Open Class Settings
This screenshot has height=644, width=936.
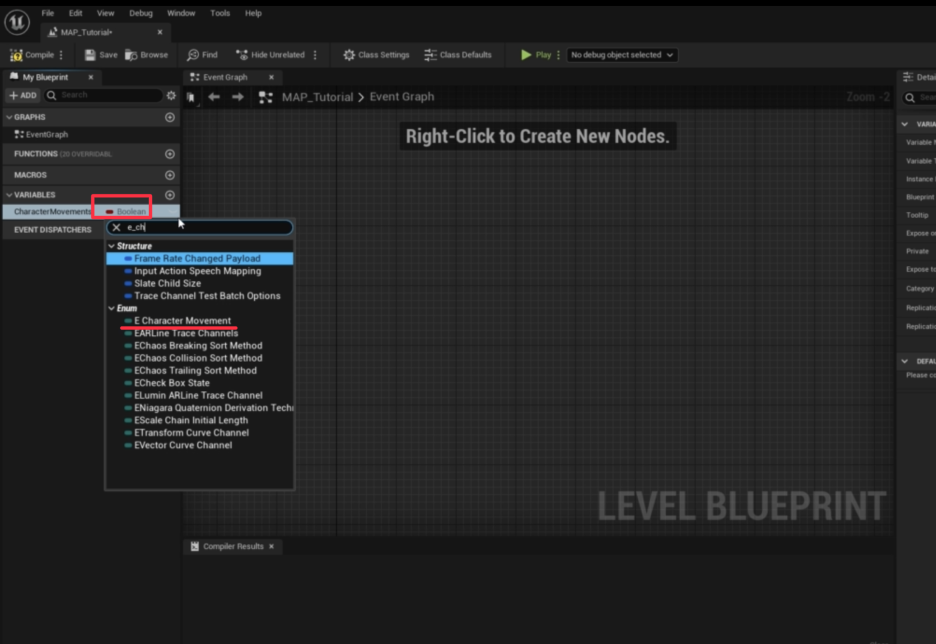pyautogui.click(x=376, y=55)
